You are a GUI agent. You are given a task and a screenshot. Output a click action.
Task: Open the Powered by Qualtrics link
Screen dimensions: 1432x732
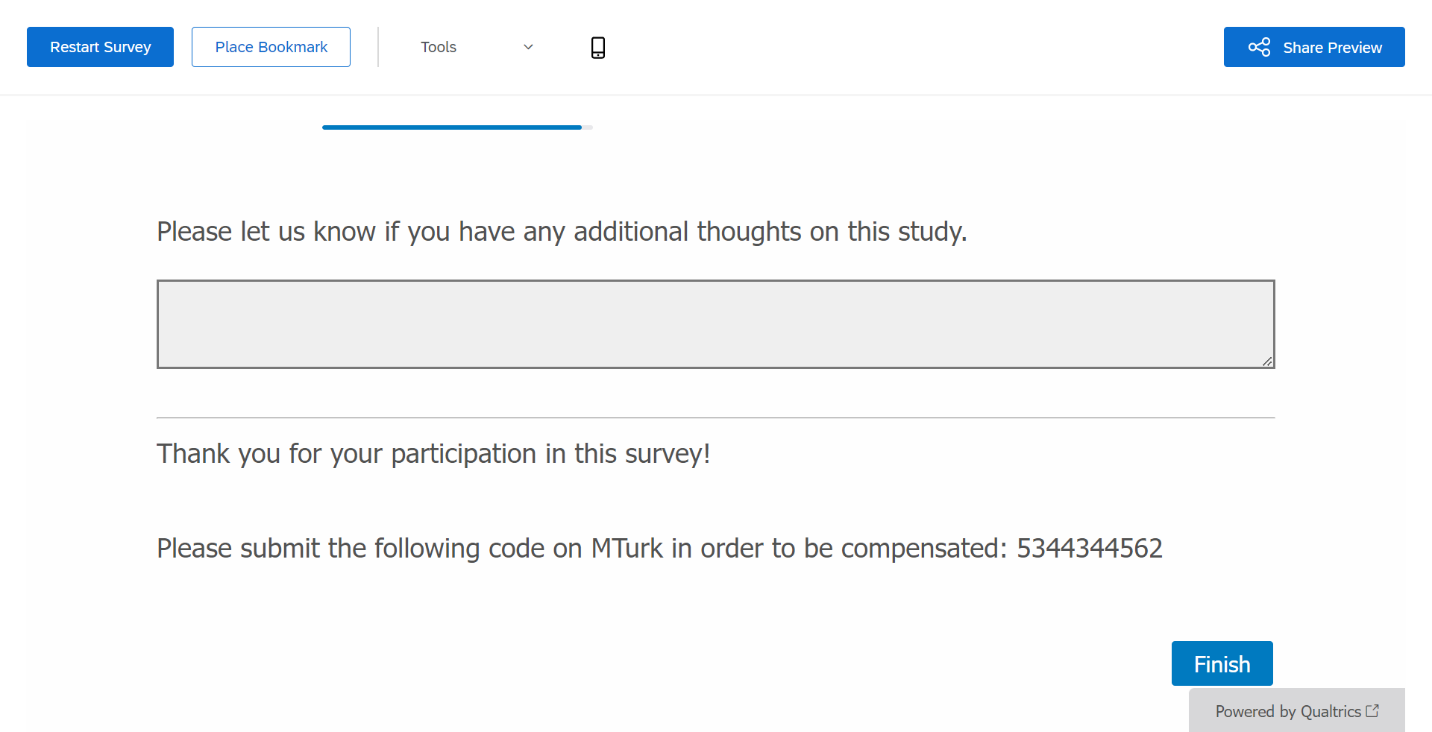(1288, 711)
